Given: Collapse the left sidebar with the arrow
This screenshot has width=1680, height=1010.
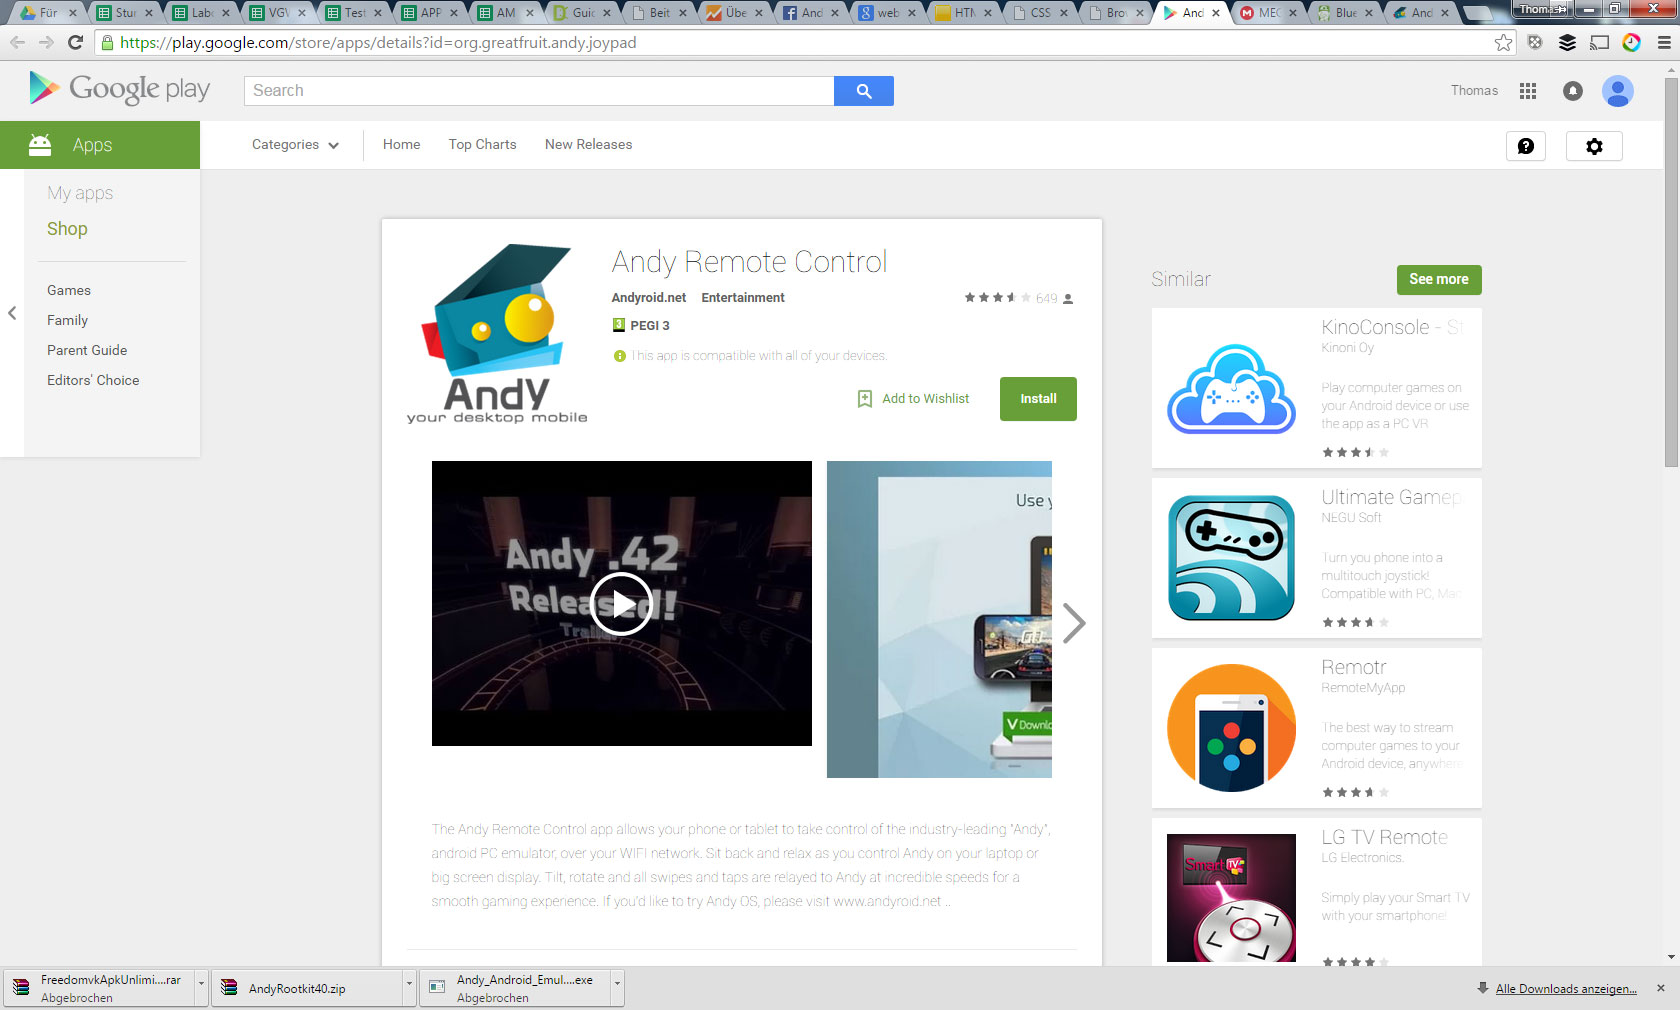Looking at the screenshot, I should 12,313.
